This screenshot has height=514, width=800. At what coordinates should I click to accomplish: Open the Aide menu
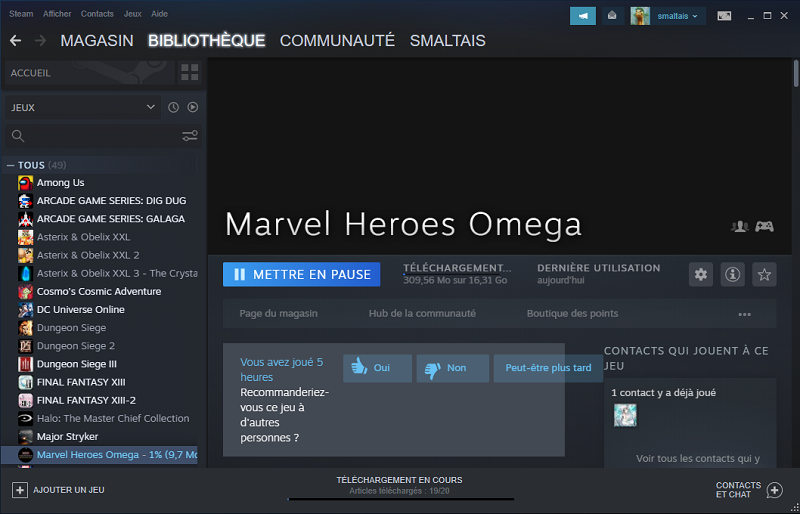(x=159, y=14)
